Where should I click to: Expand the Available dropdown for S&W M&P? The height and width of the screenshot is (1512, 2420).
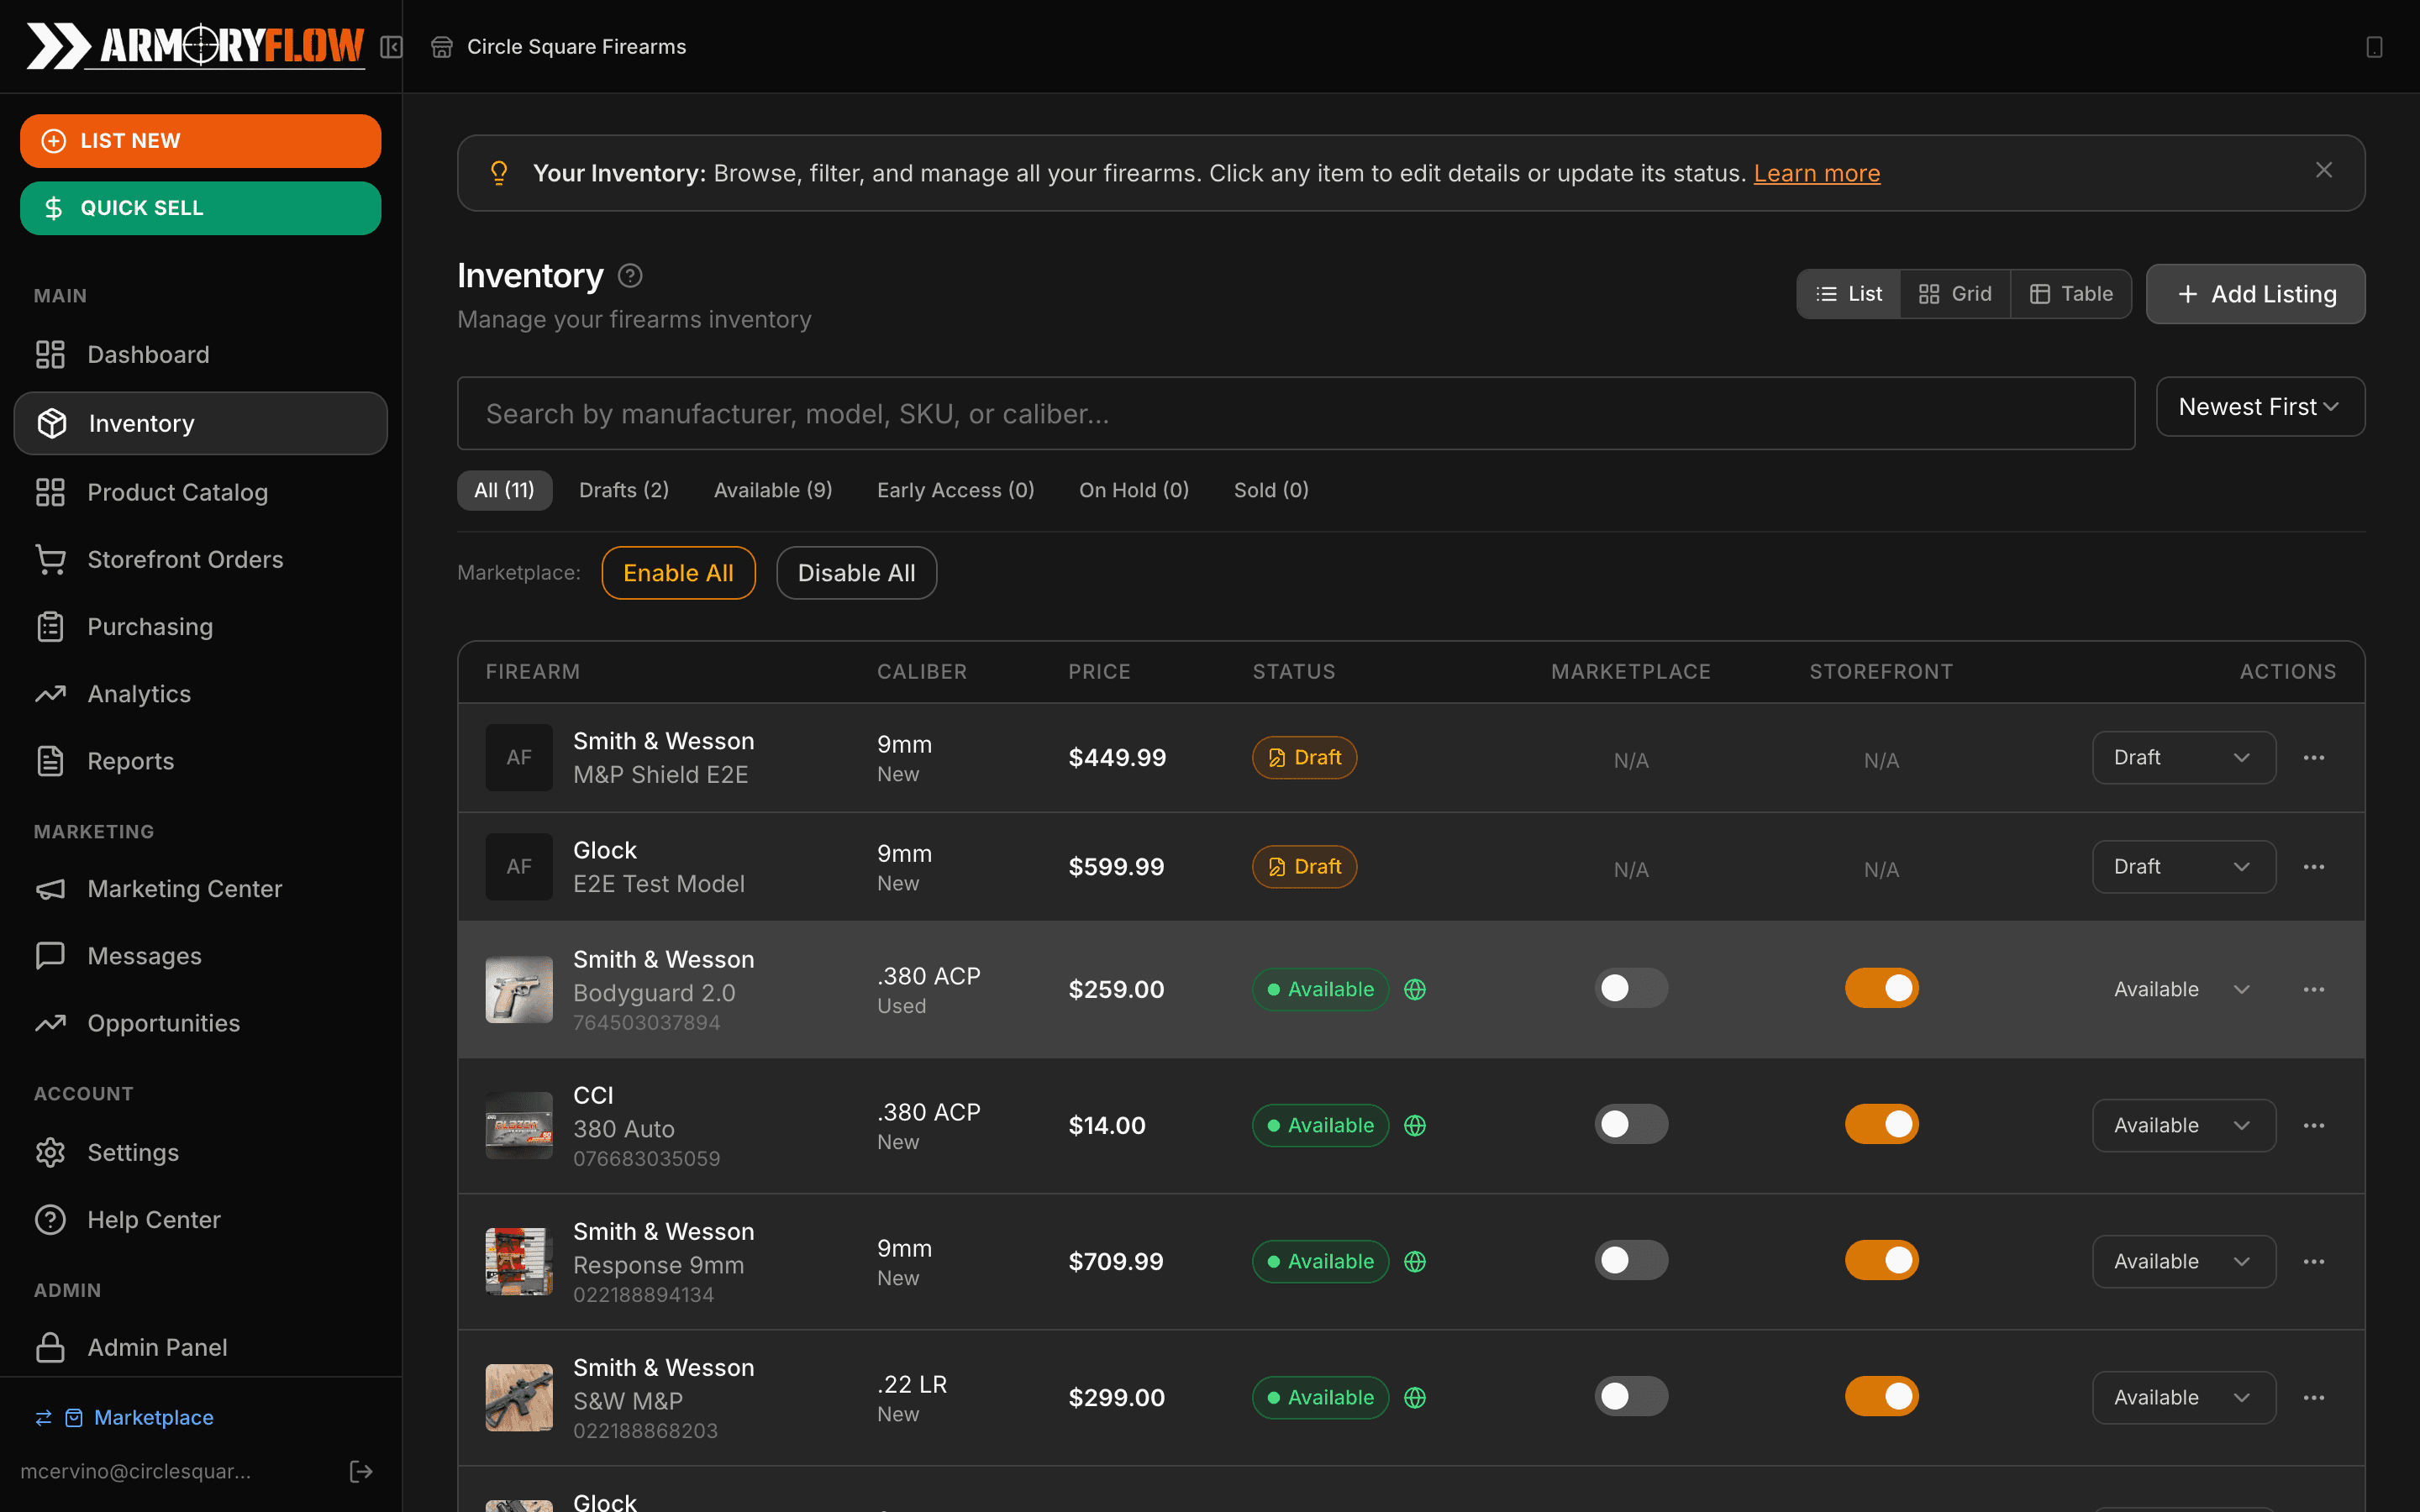coord(2183,1397)
